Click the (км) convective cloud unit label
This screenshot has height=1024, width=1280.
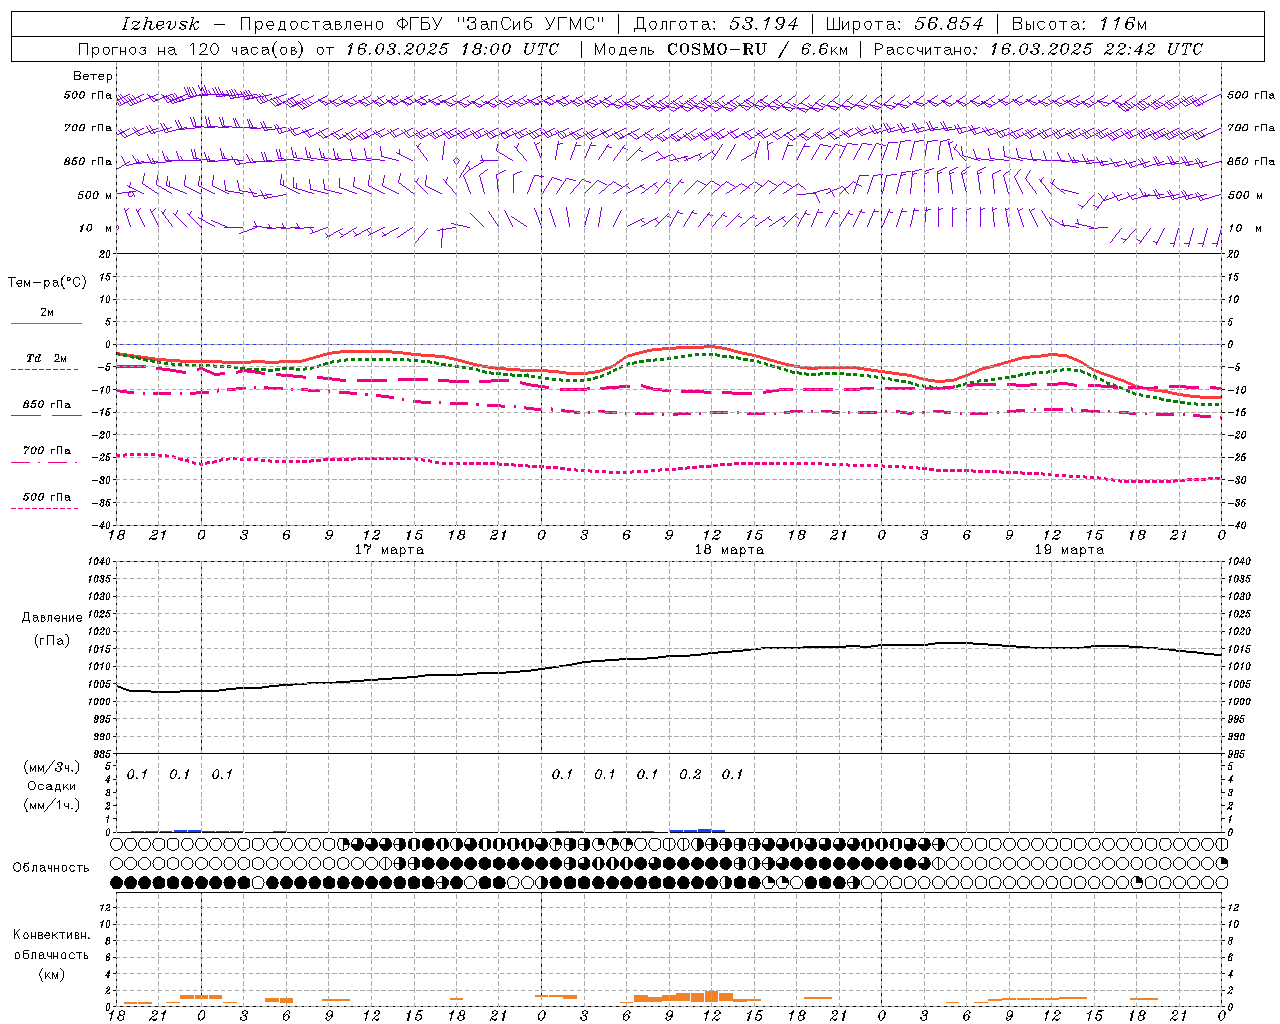[52, 974]
